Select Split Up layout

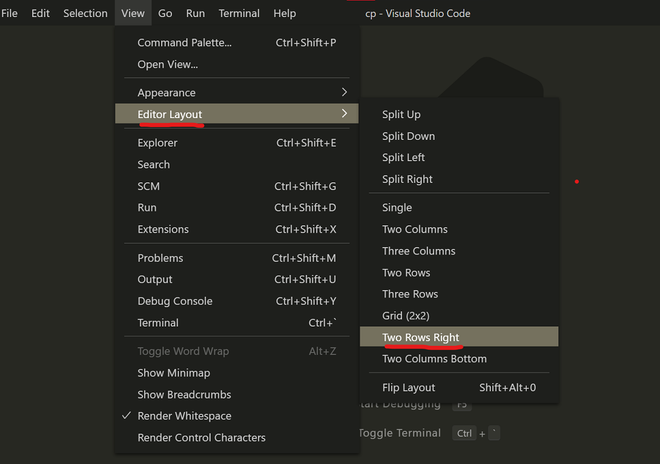tap(459, 115)
